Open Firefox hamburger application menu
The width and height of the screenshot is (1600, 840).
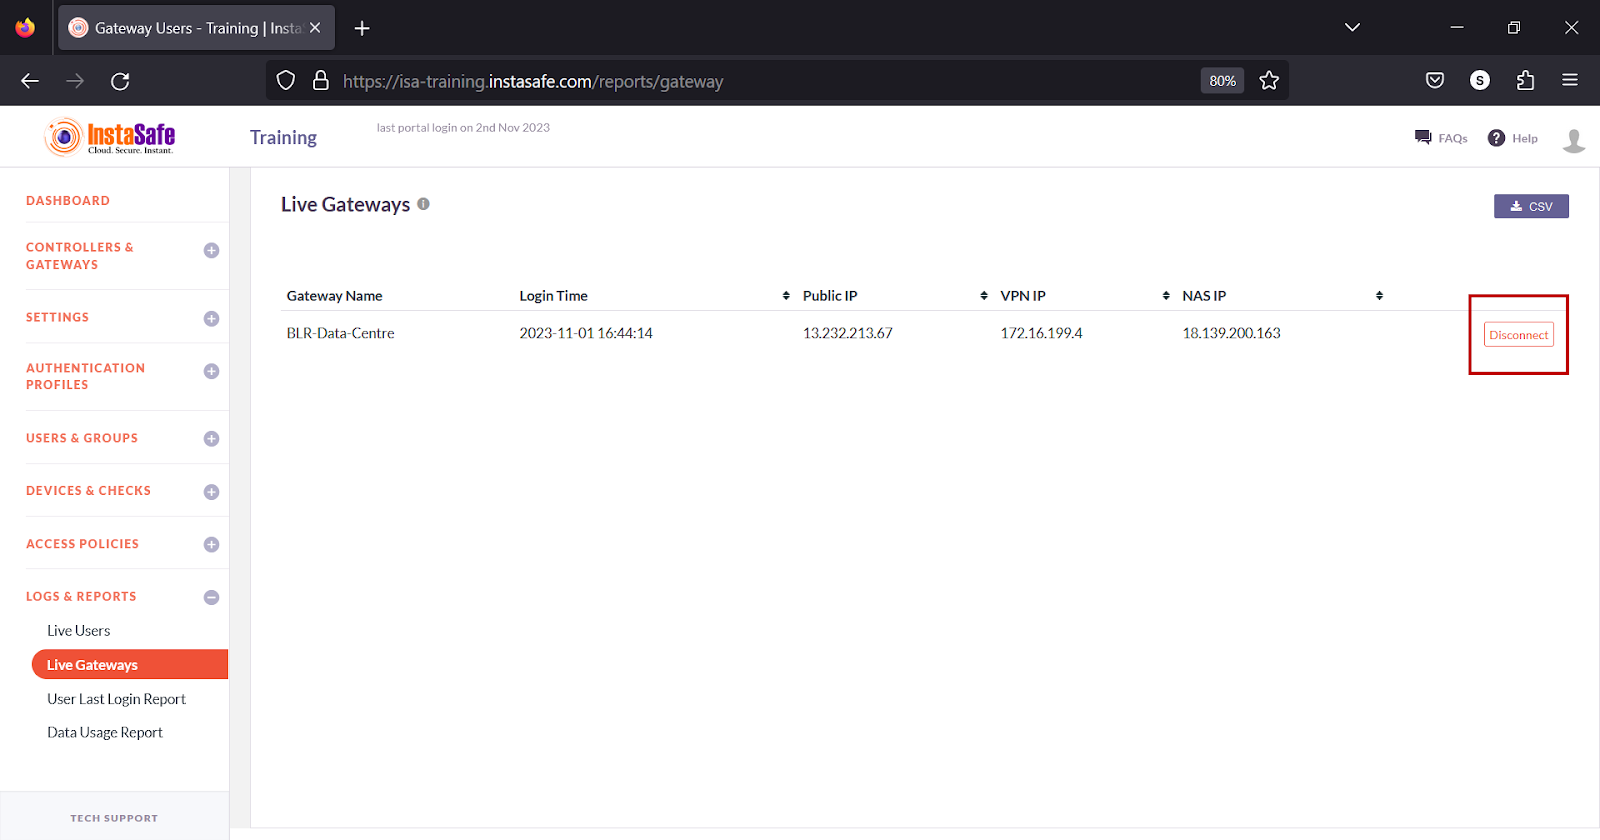tap(1570, 81)
